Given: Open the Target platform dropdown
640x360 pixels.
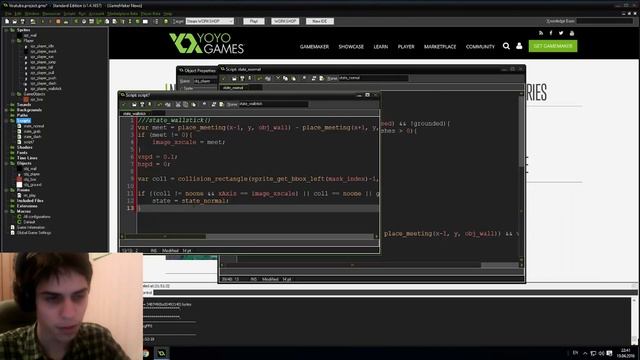Looking at the screenshot, I should pyautogui.click(x=210, y=21).
